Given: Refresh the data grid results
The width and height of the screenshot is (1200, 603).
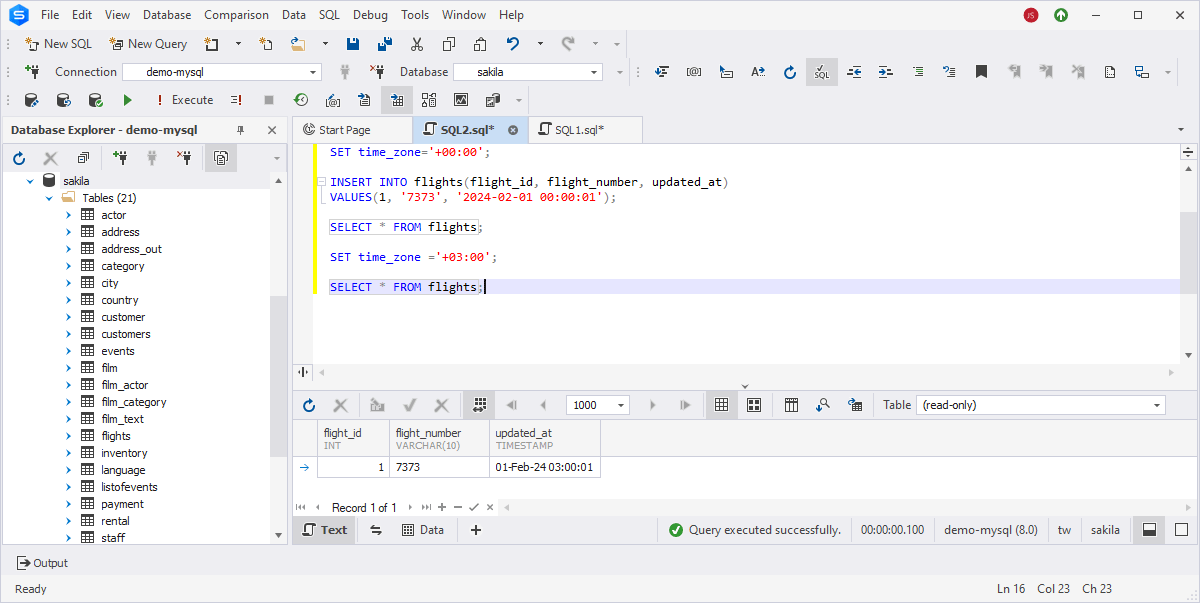Looking at the screenshot, I should 309,405.
